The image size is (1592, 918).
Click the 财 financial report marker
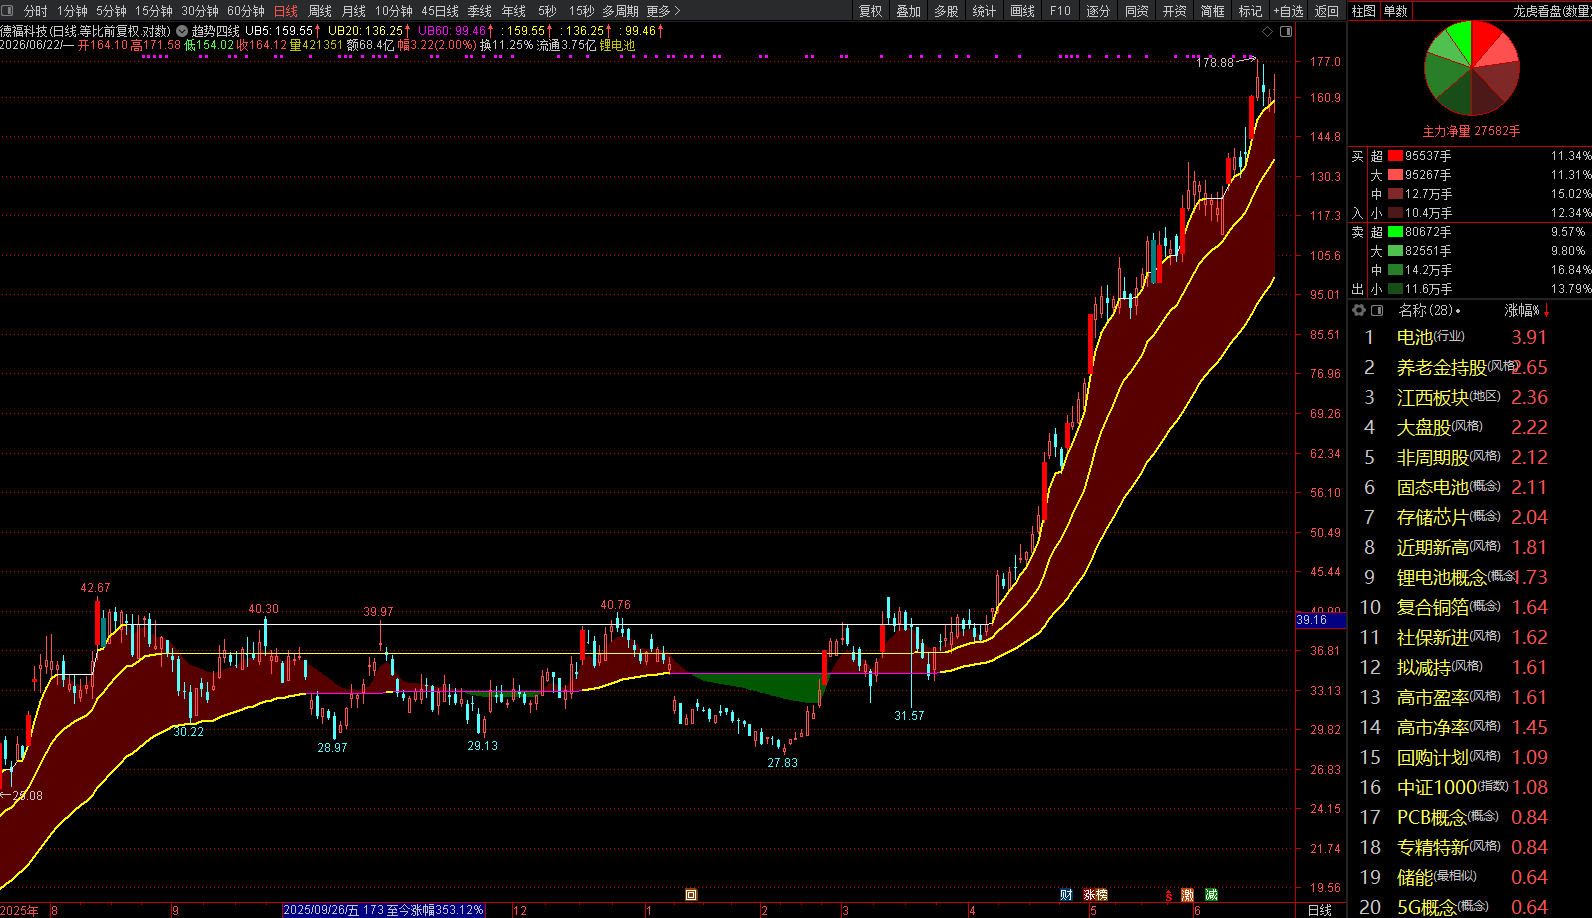pos(1066,895)
